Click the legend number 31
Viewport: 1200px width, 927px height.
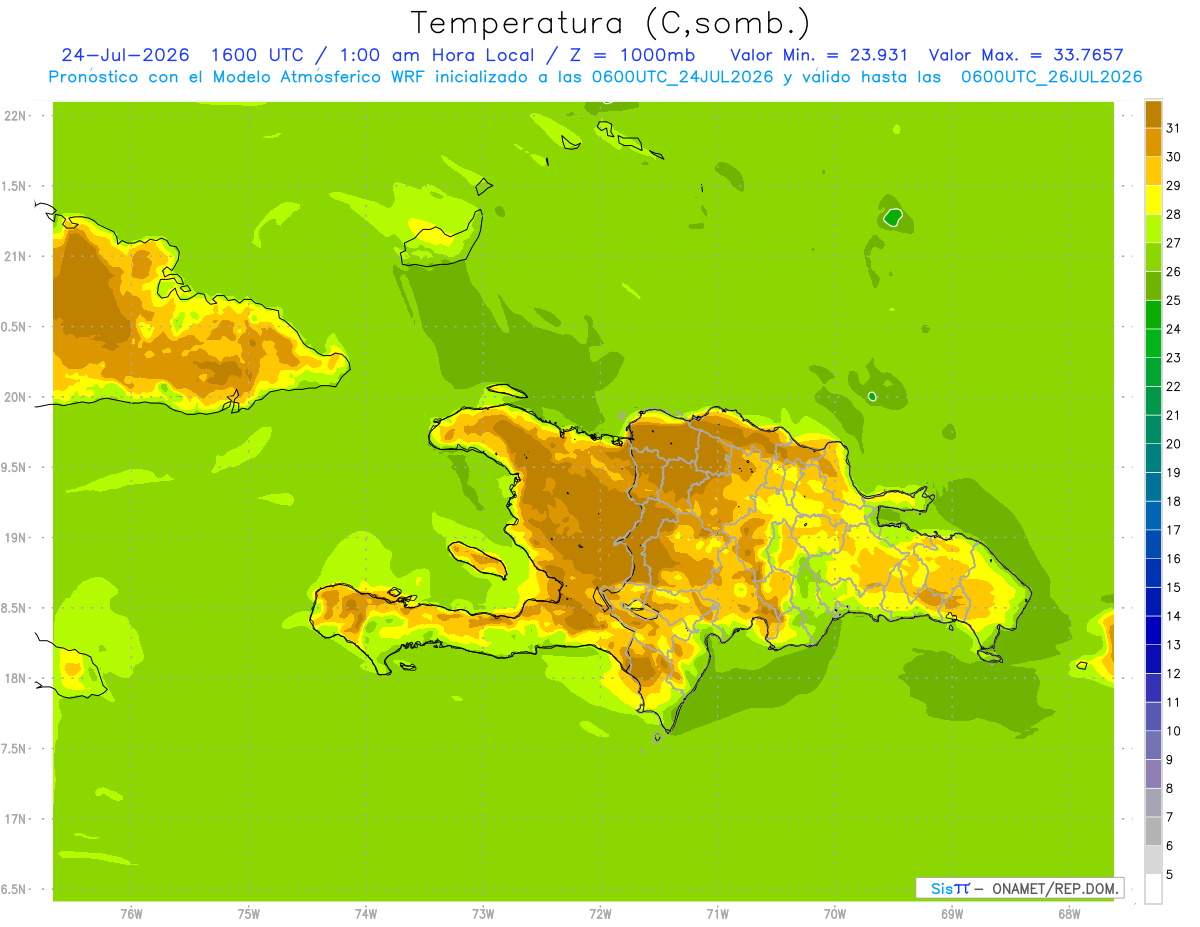coord(1174,128)
